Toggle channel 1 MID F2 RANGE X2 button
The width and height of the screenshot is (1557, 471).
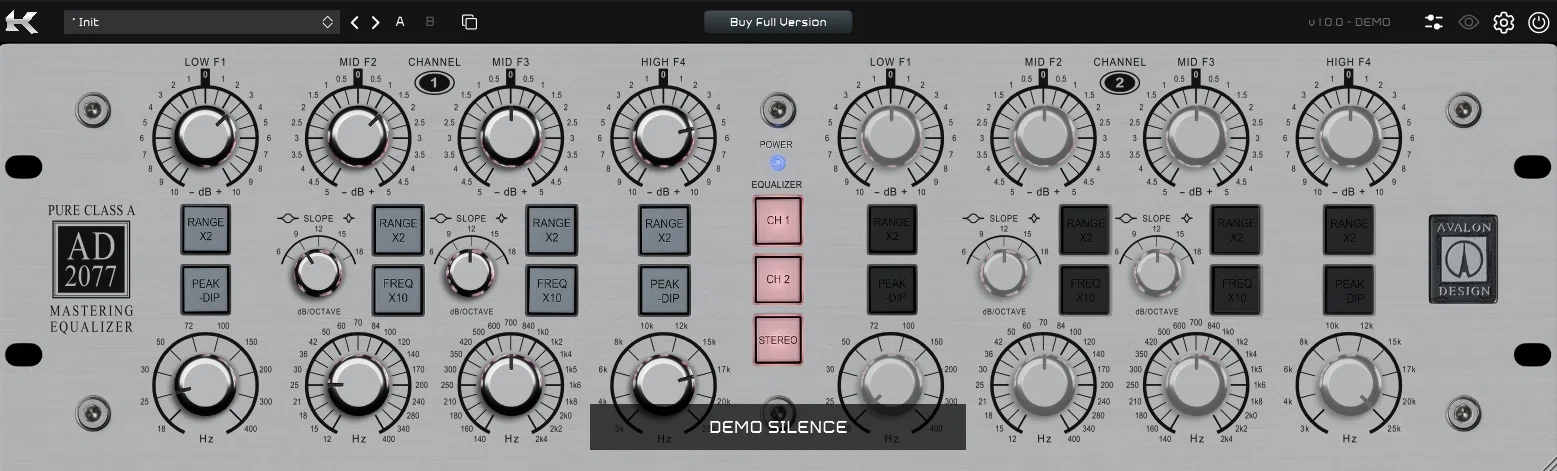398,230
